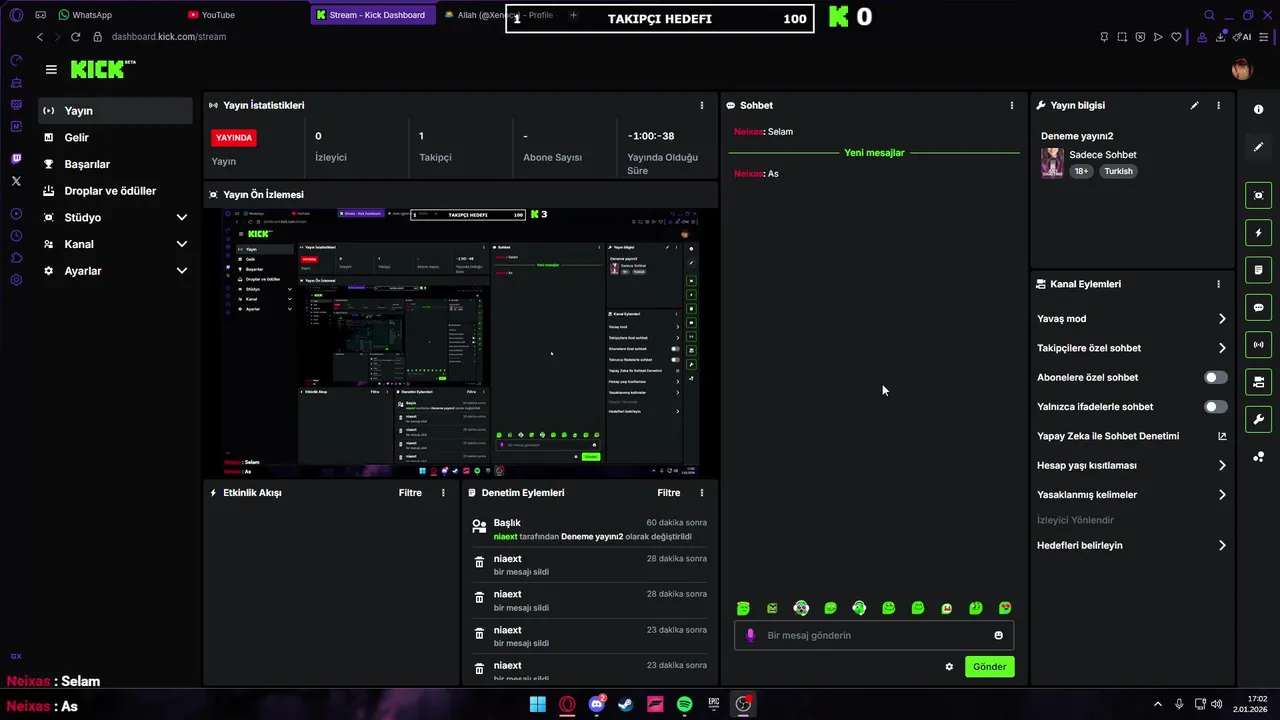Click the screen capture icon in right toolbar
The width and height of the screenshot is (1280, 720).
click(x=1258, y=195)
